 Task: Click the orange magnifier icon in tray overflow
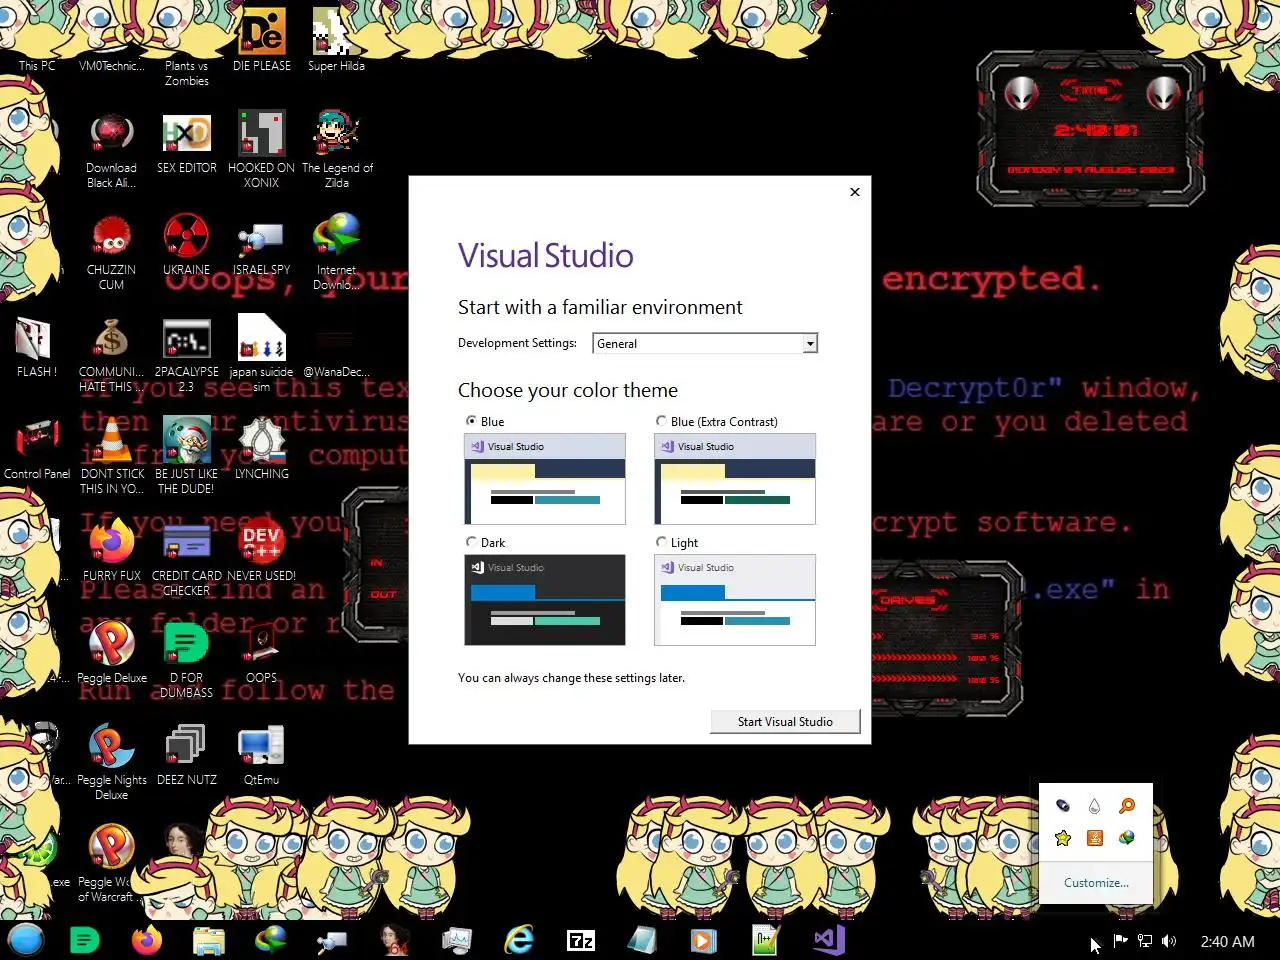[1127, 806]
